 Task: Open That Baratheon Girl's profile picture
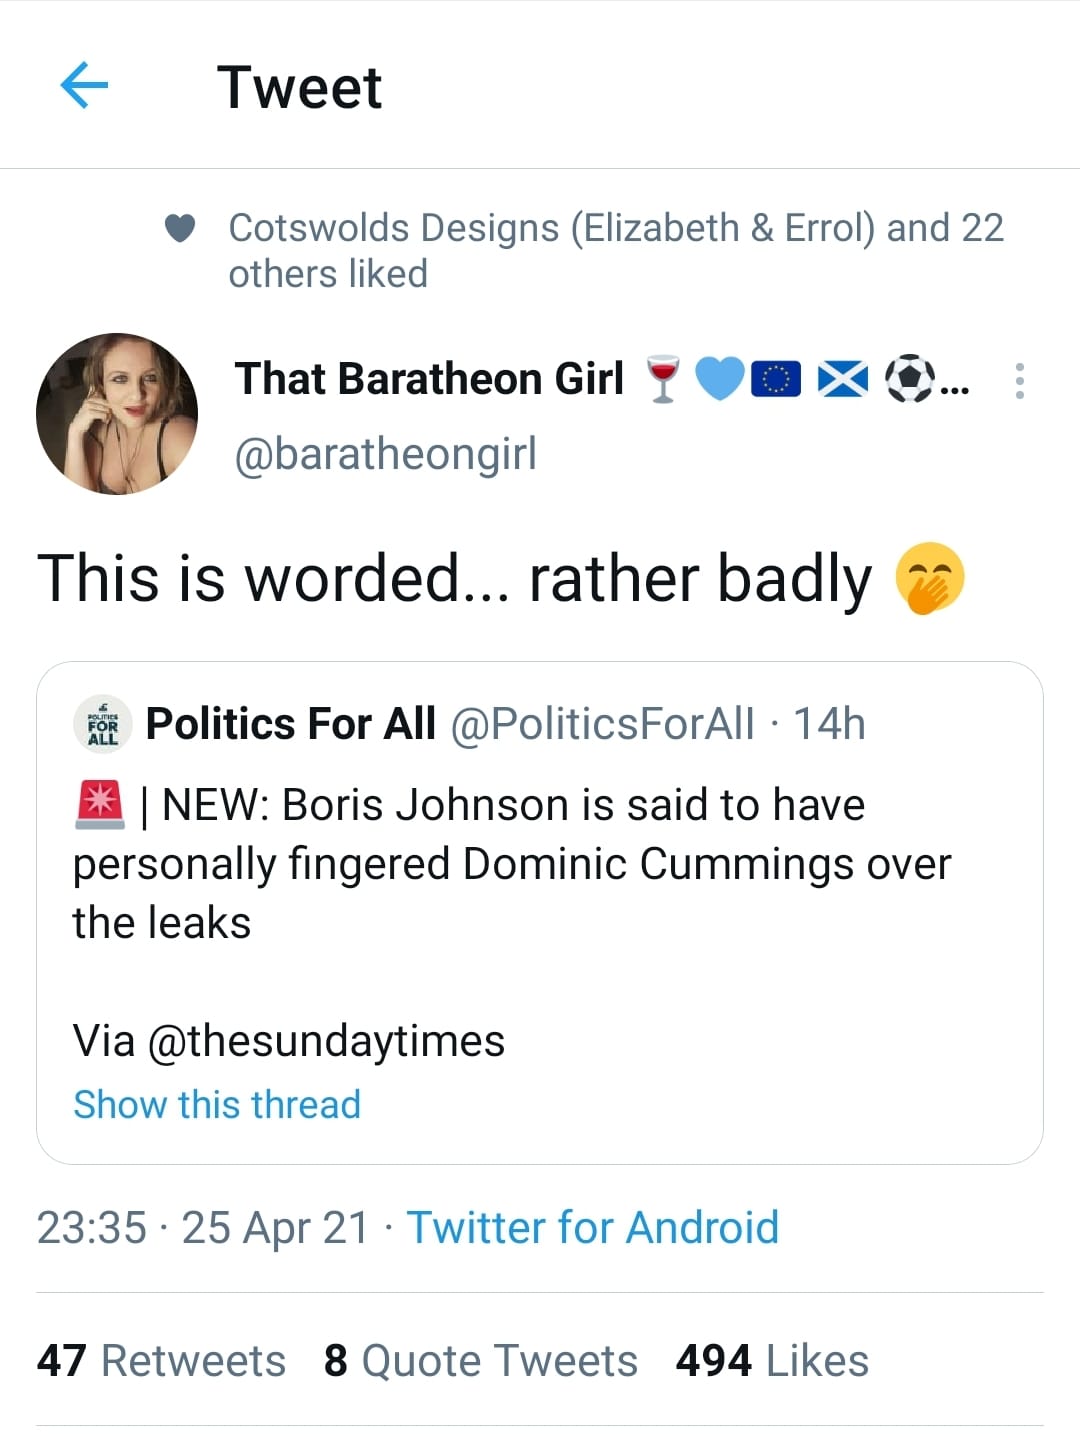[x=117, y=414]
